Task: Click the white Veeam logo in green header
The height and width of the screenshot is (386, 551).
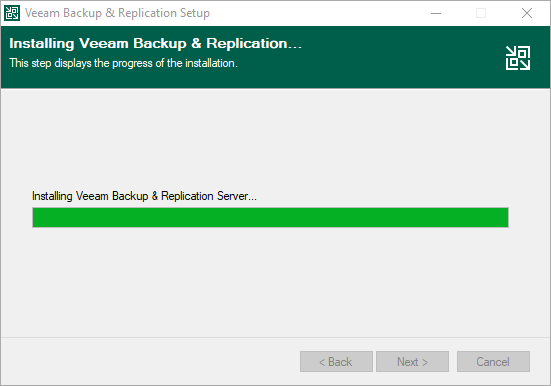Action: (x=518, y=58)
